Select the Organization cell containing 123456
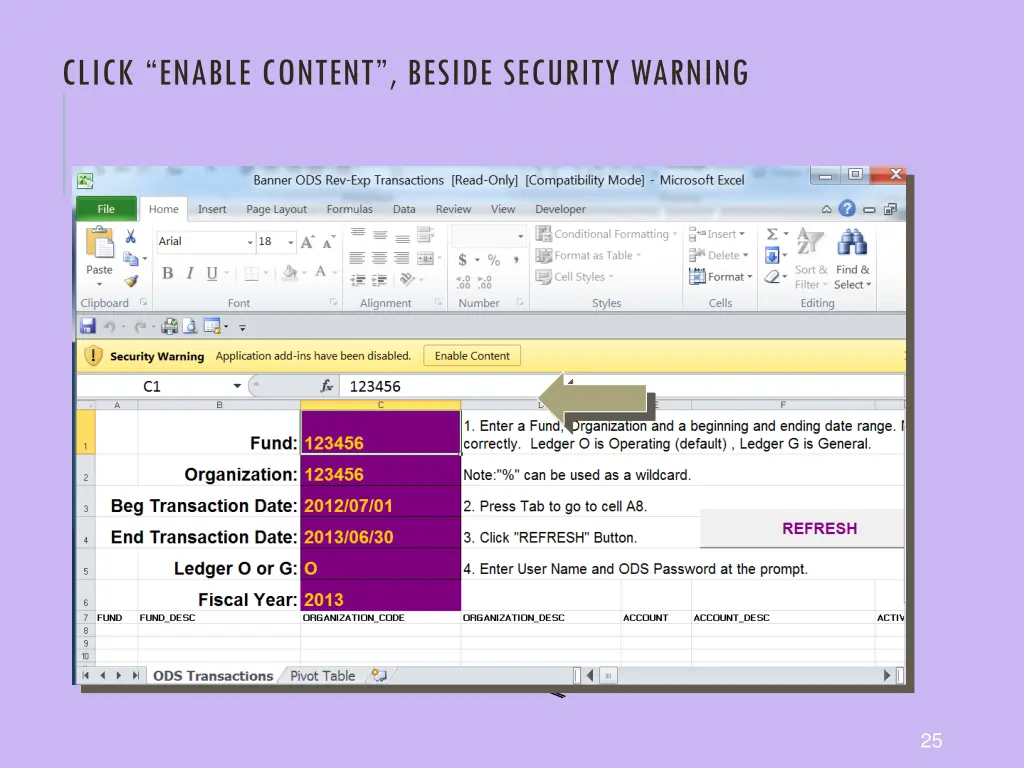The width and height of the screenshot is (1024, 768). click(x=380, y=474)
